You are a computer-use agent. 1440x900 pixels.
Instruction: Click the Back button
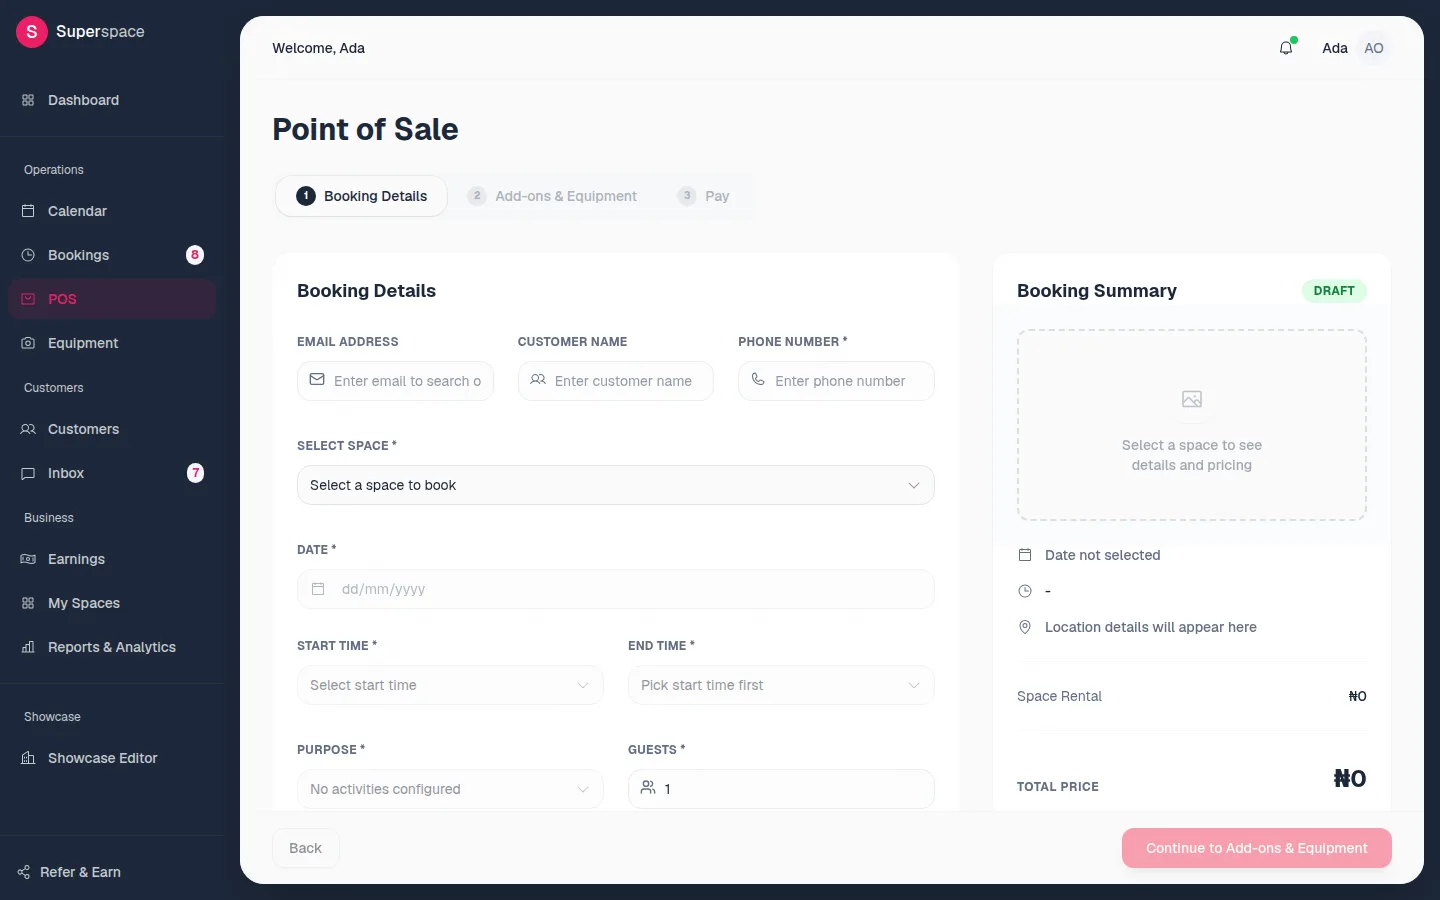click(305, 848)
